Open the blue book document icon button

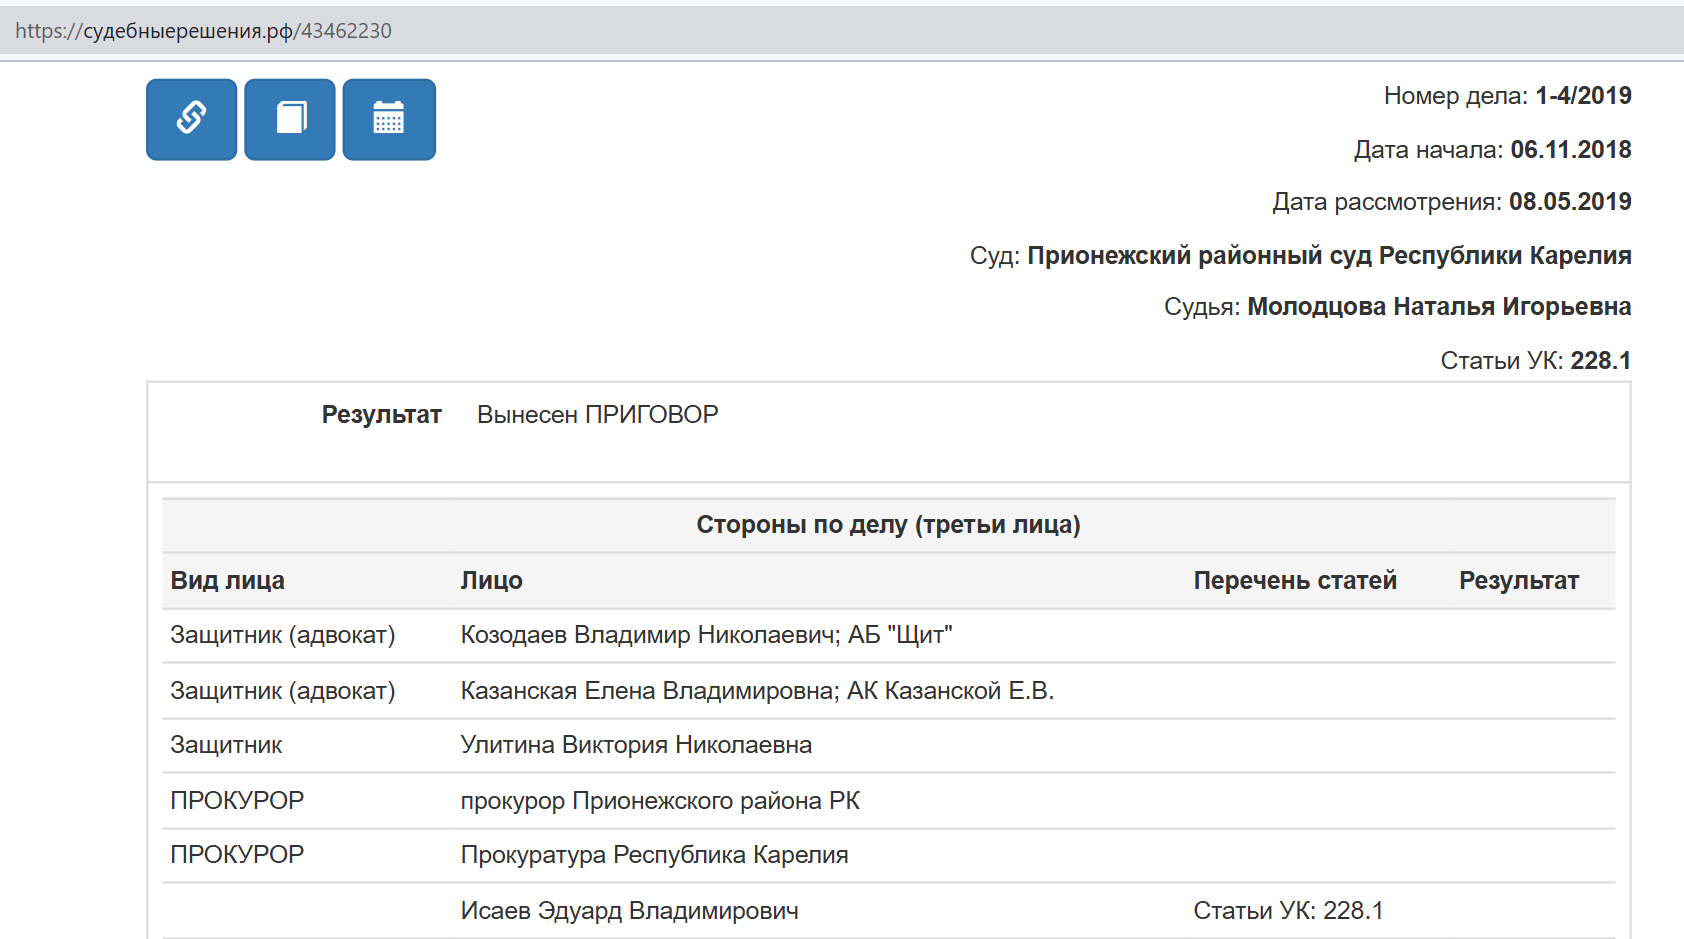tap(290, 119)
